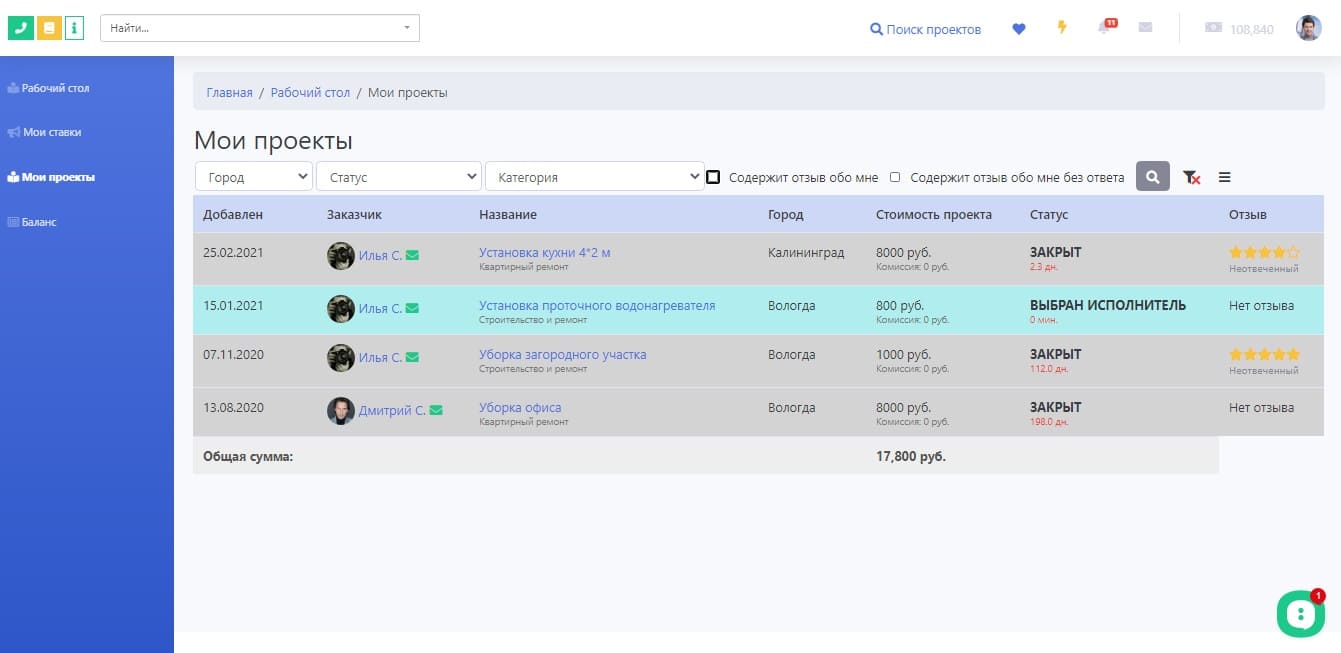The height and width of the screenshot is (653, 1341).
Task: Click the lightning bolt icon
Action: click(x=1062, y=28)
